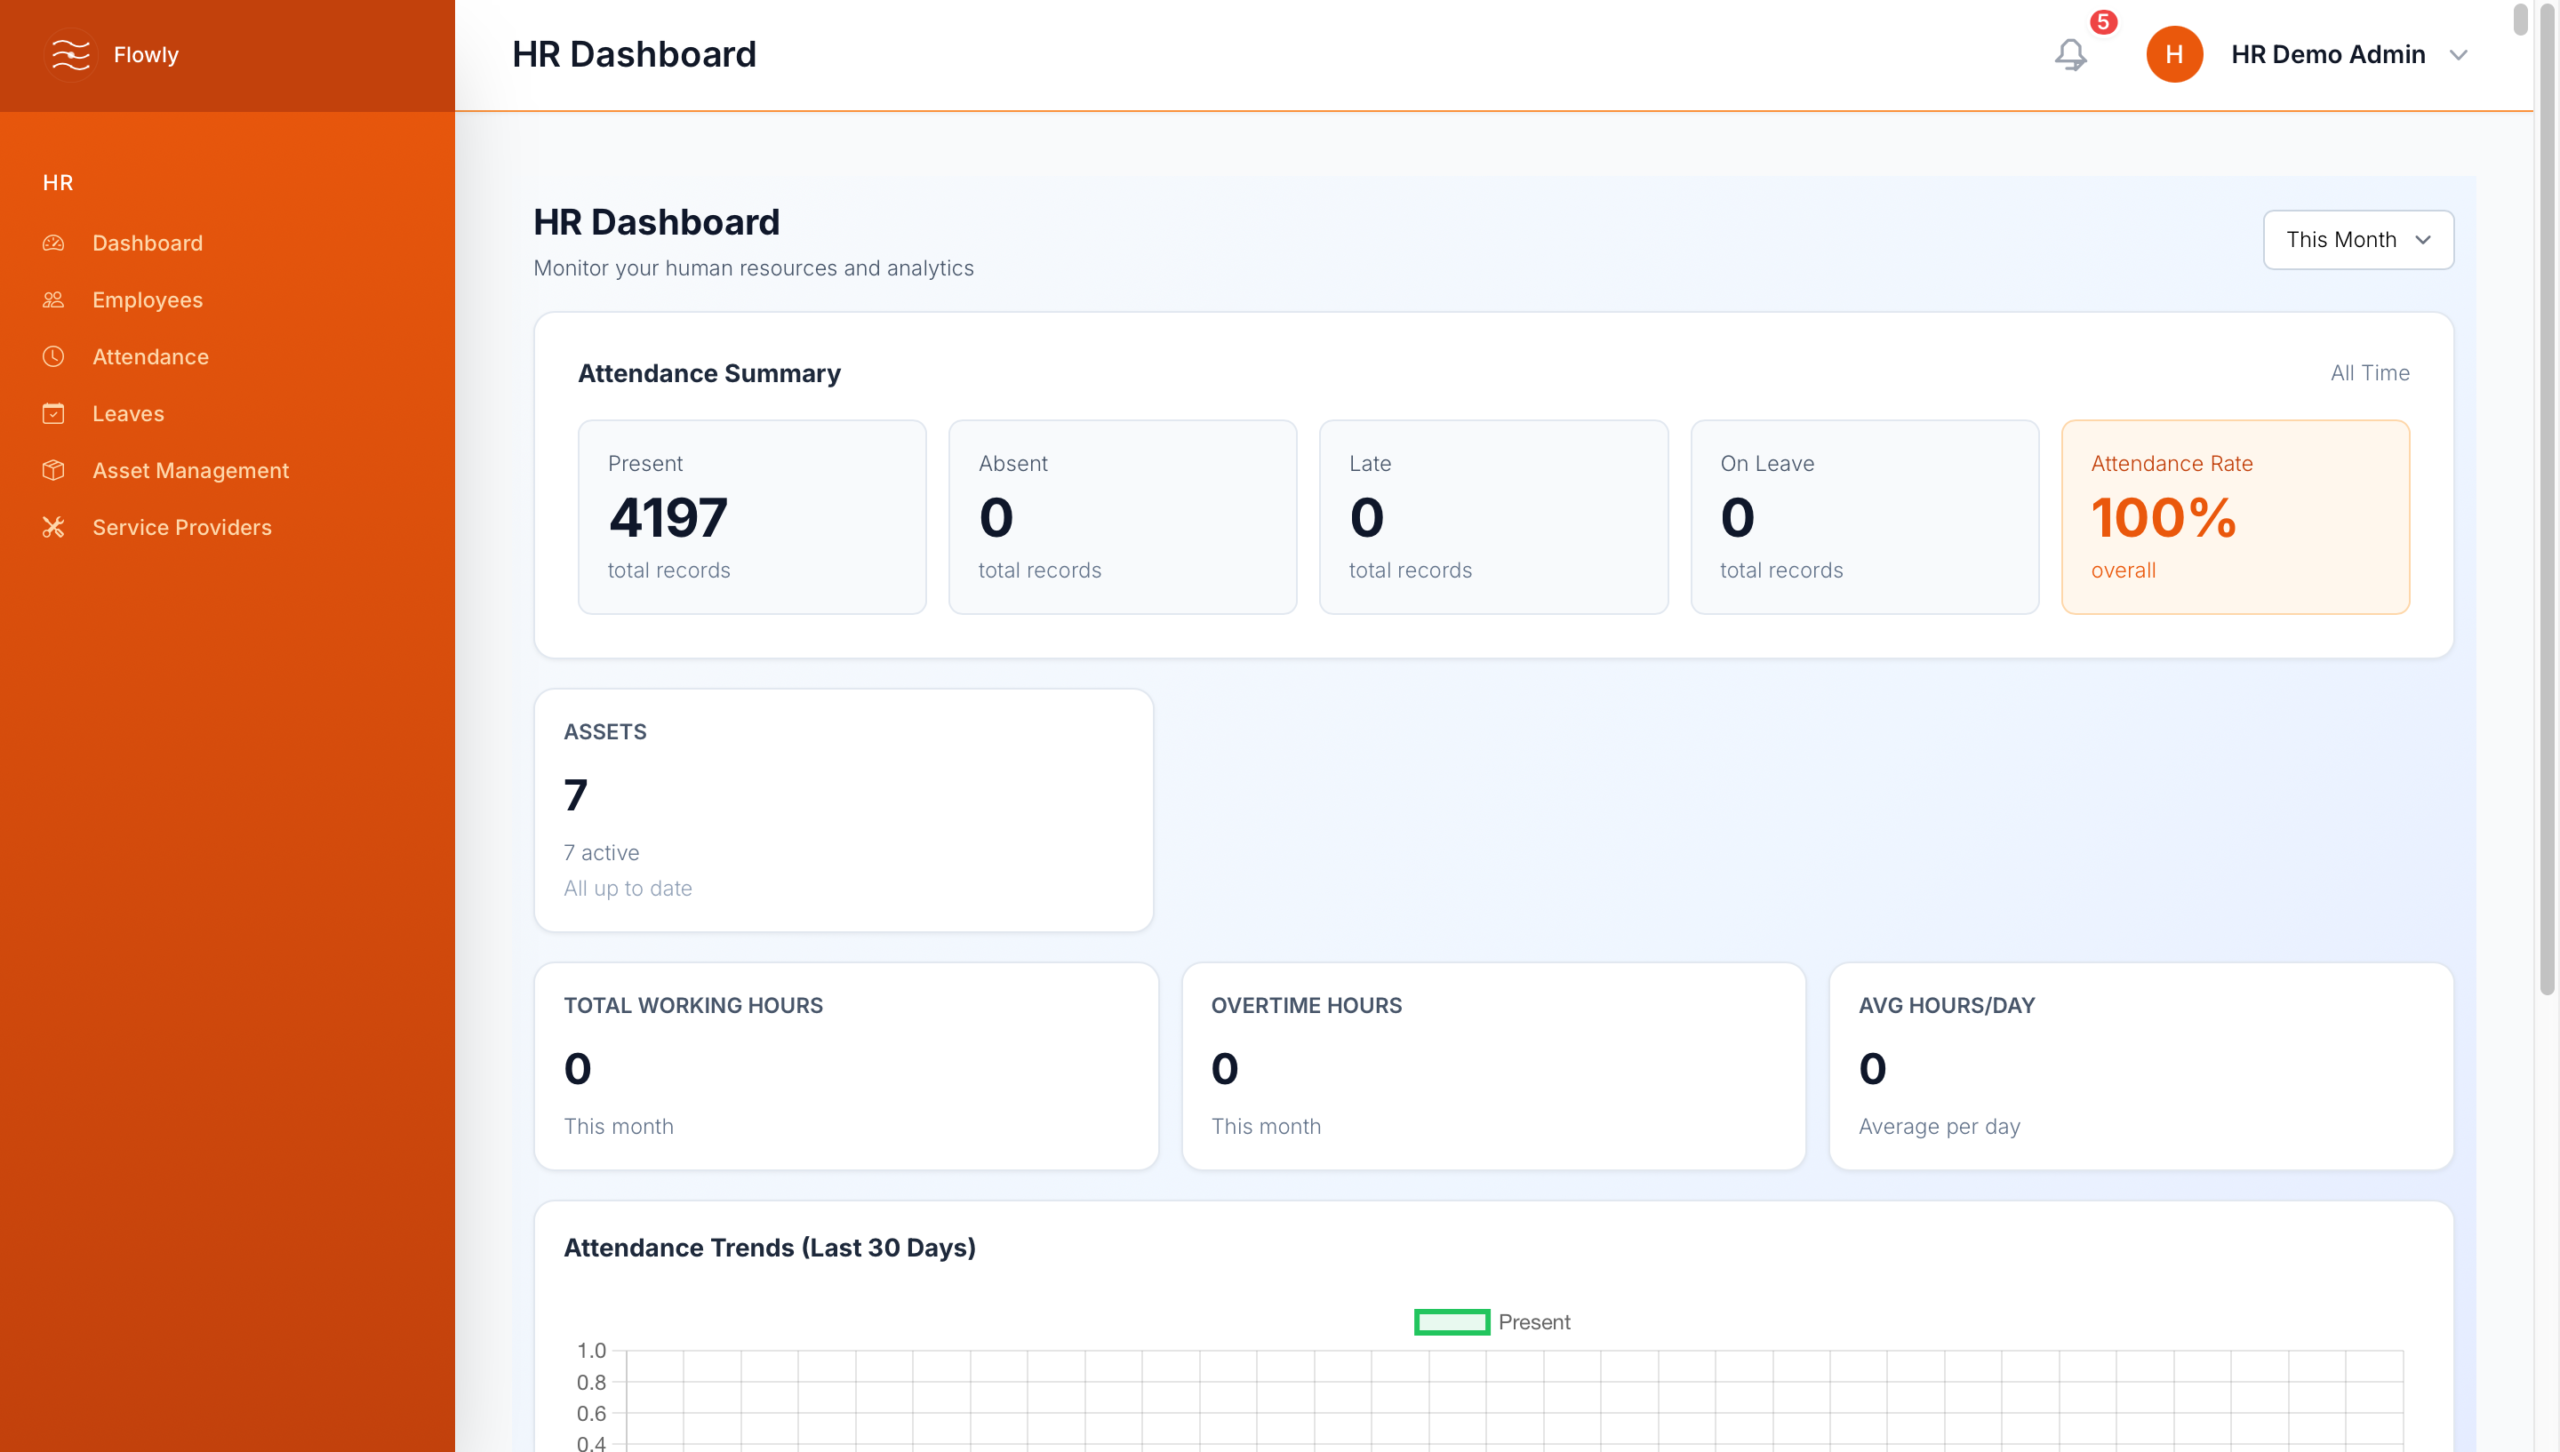Click the Service Providers tools icon
Screen dimensions: 2560x1452
tap(53, 527)
